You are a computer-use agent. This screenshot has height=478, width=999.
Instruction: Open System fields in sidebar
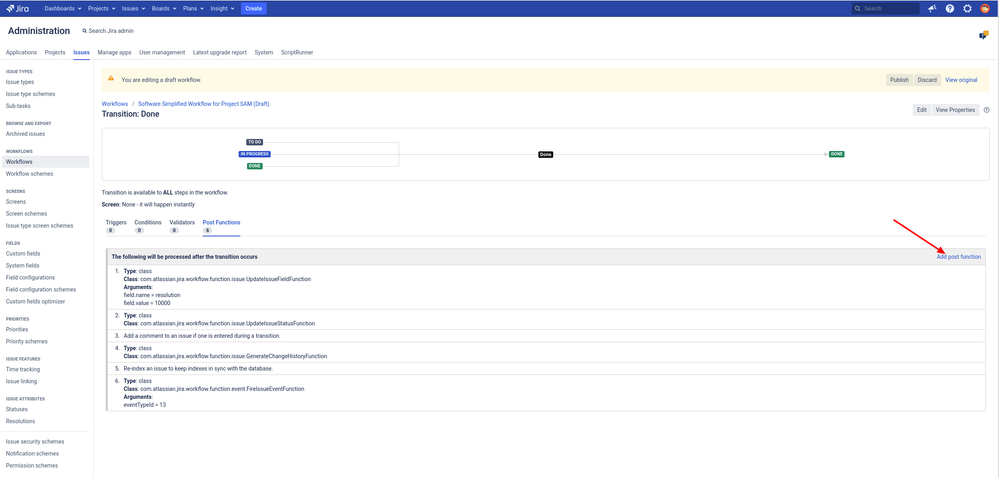tap(22, 266)
